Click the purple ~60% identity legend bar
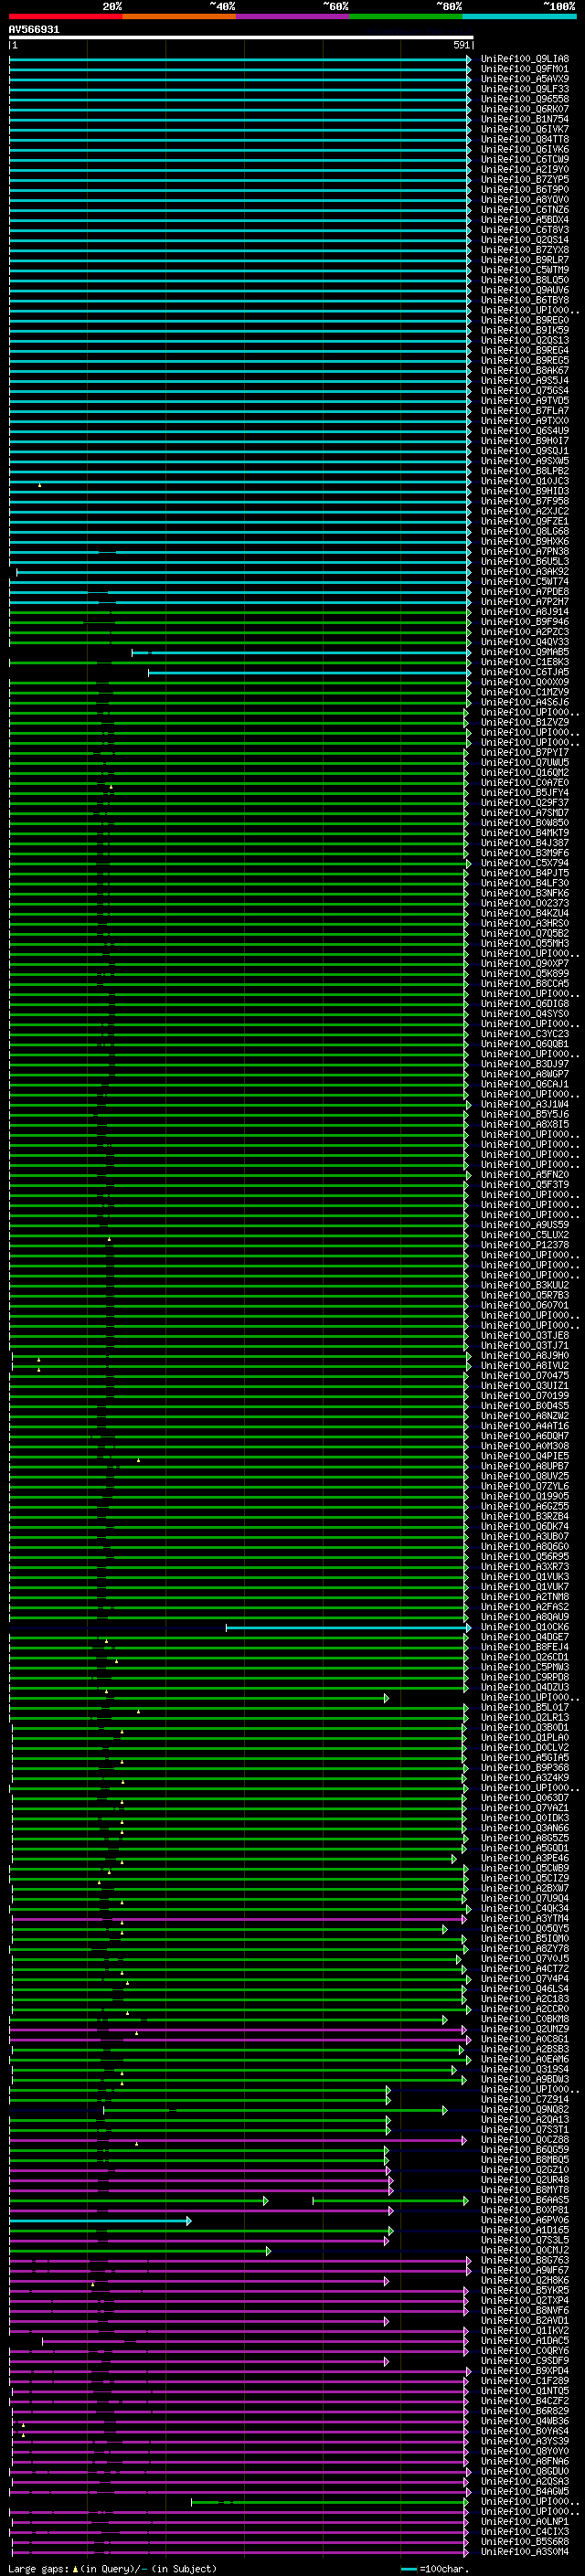 pos(293,16)
